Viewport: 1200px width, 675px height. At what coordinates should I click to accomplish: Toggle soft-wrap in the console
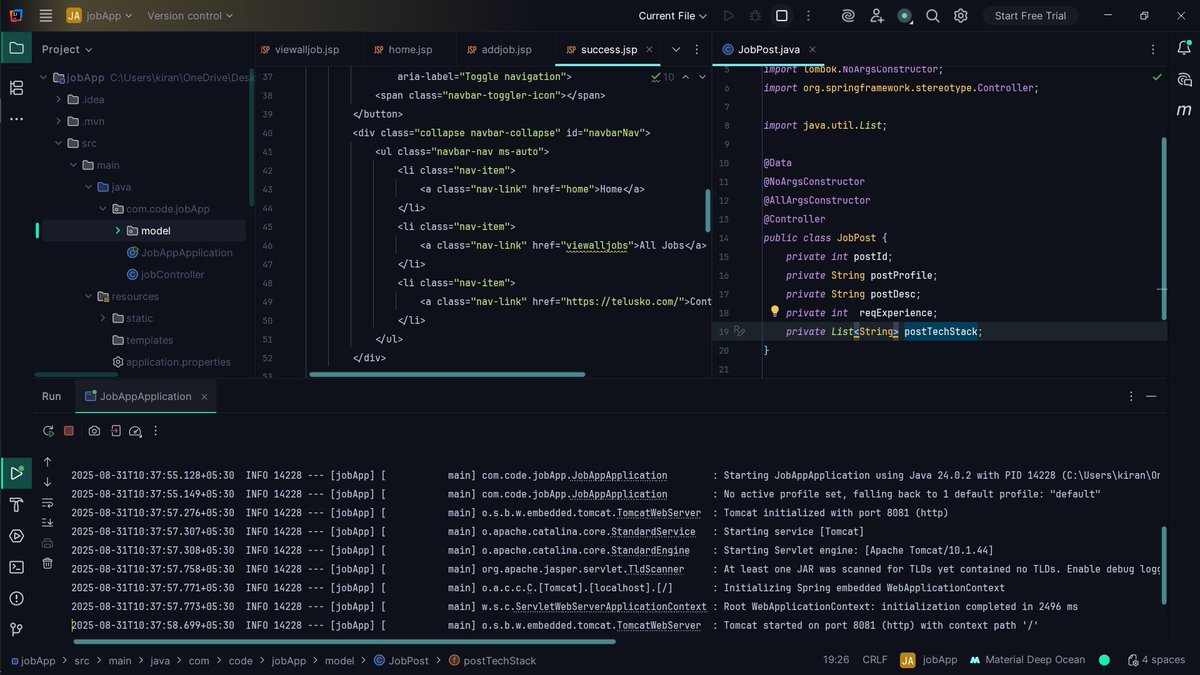[47, 503]
